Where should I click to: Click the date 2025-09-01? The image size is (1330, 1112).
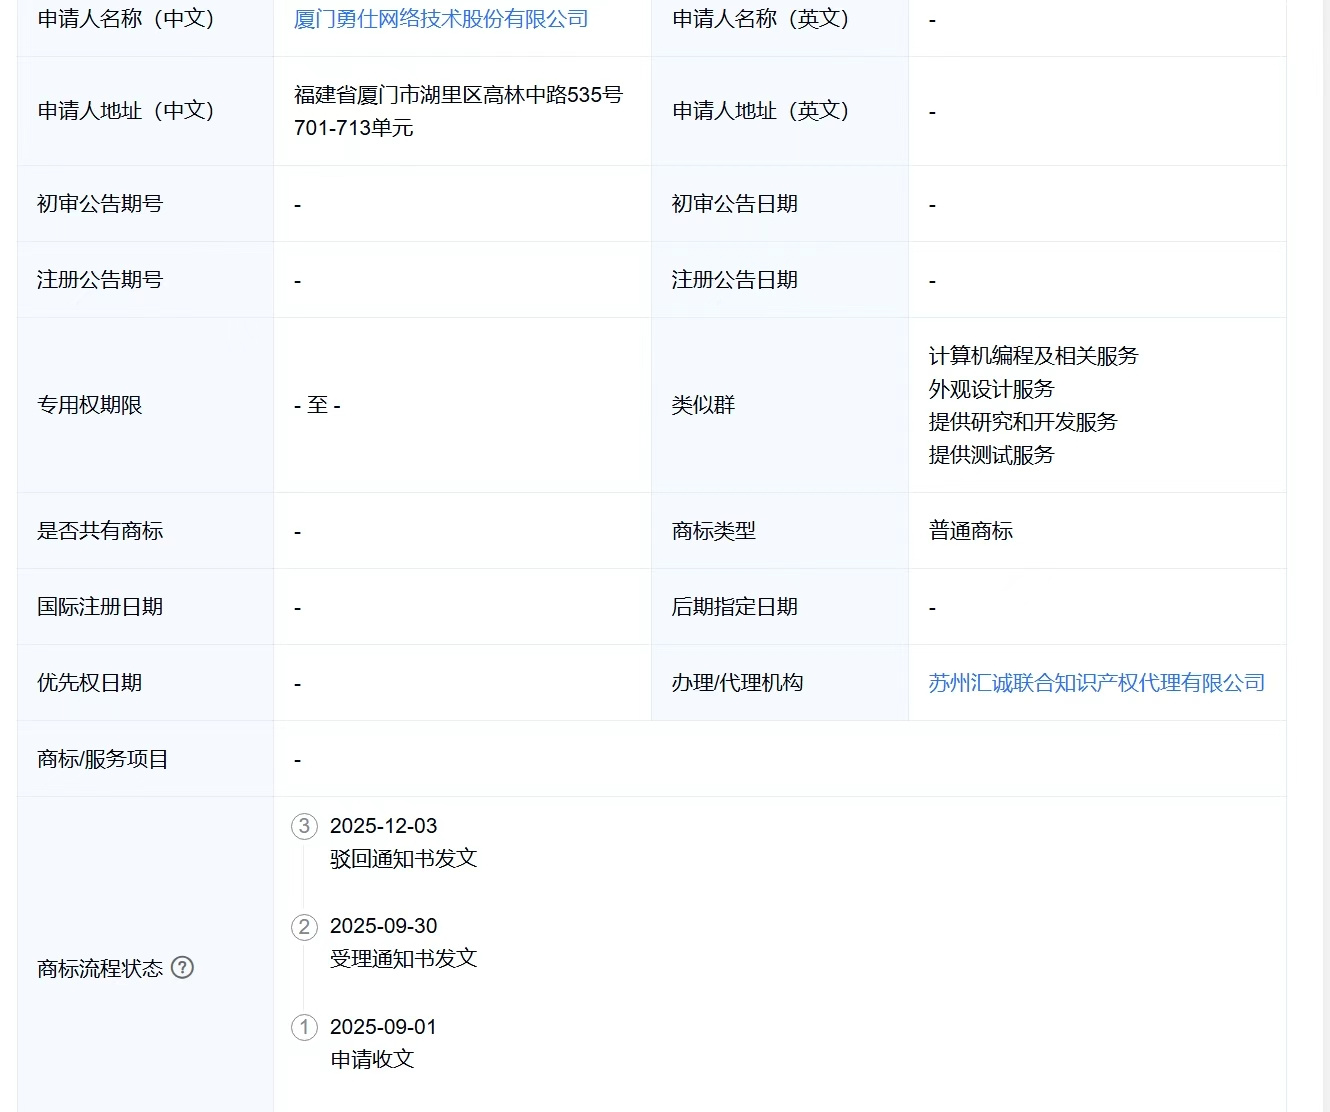click(384, 1027)
